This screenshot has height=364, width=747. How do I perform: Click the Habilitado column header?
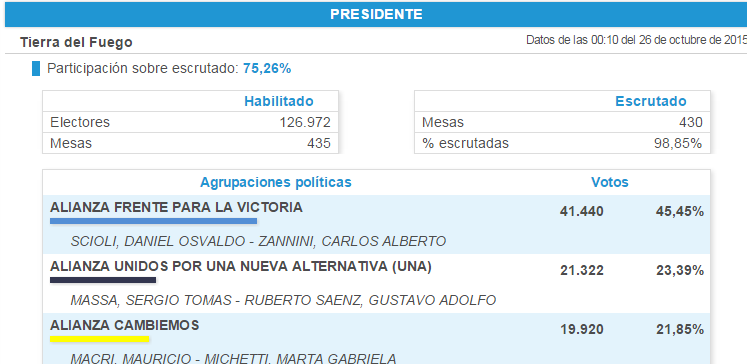(x=279, y=101)
